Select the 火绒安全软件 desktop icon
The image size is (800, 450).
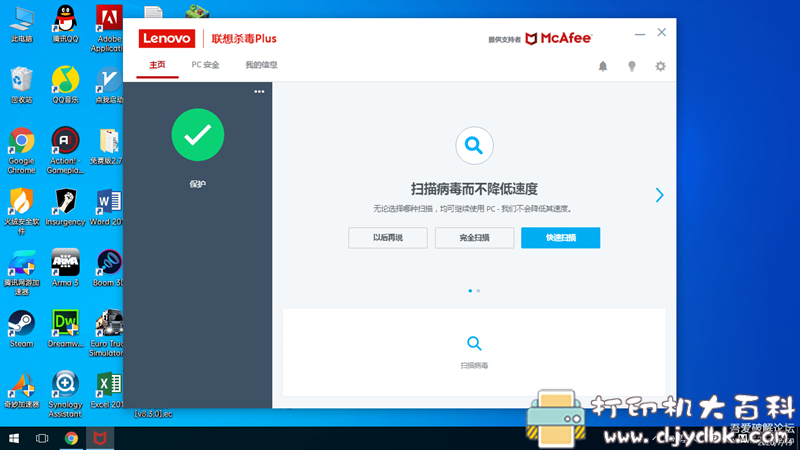[21, 211]
